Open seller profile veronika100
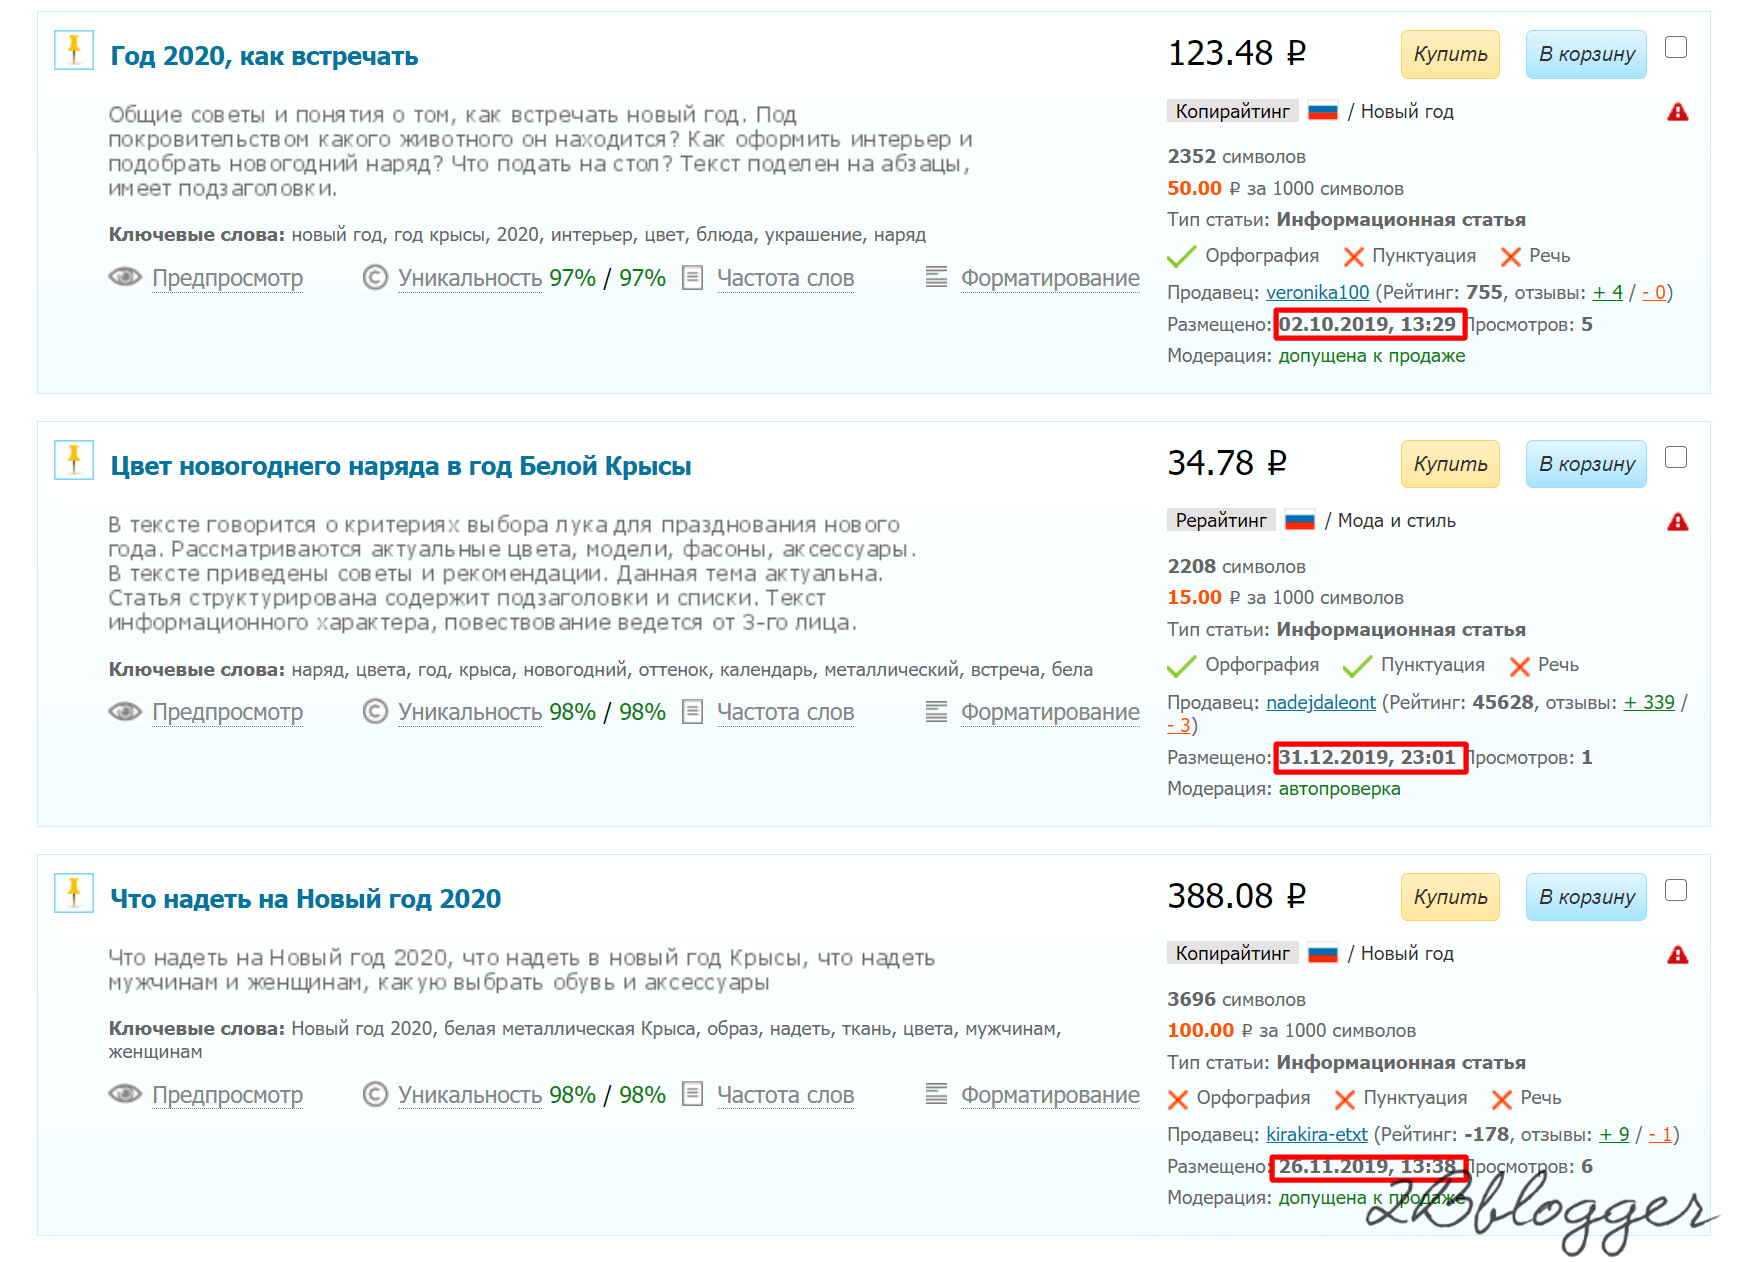 [x=1317, y=292]
